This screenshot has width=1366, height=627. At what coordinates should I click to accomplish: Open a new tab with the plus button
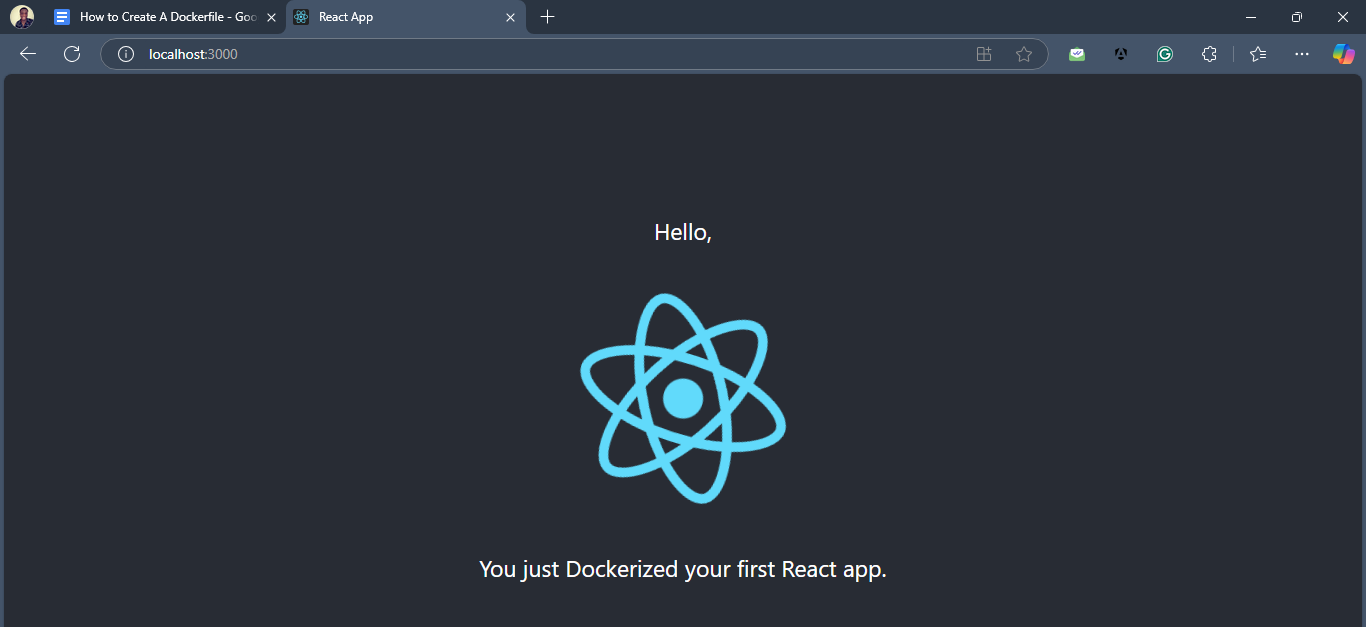coord(546,17)
